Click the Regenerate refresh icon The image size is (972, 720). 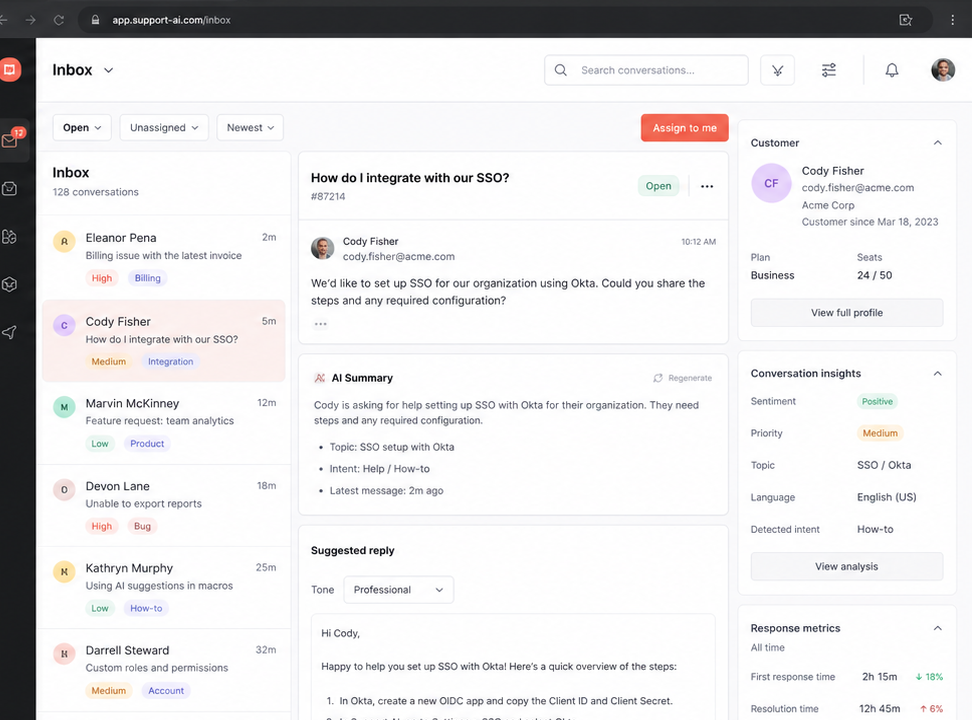(658, 378)
